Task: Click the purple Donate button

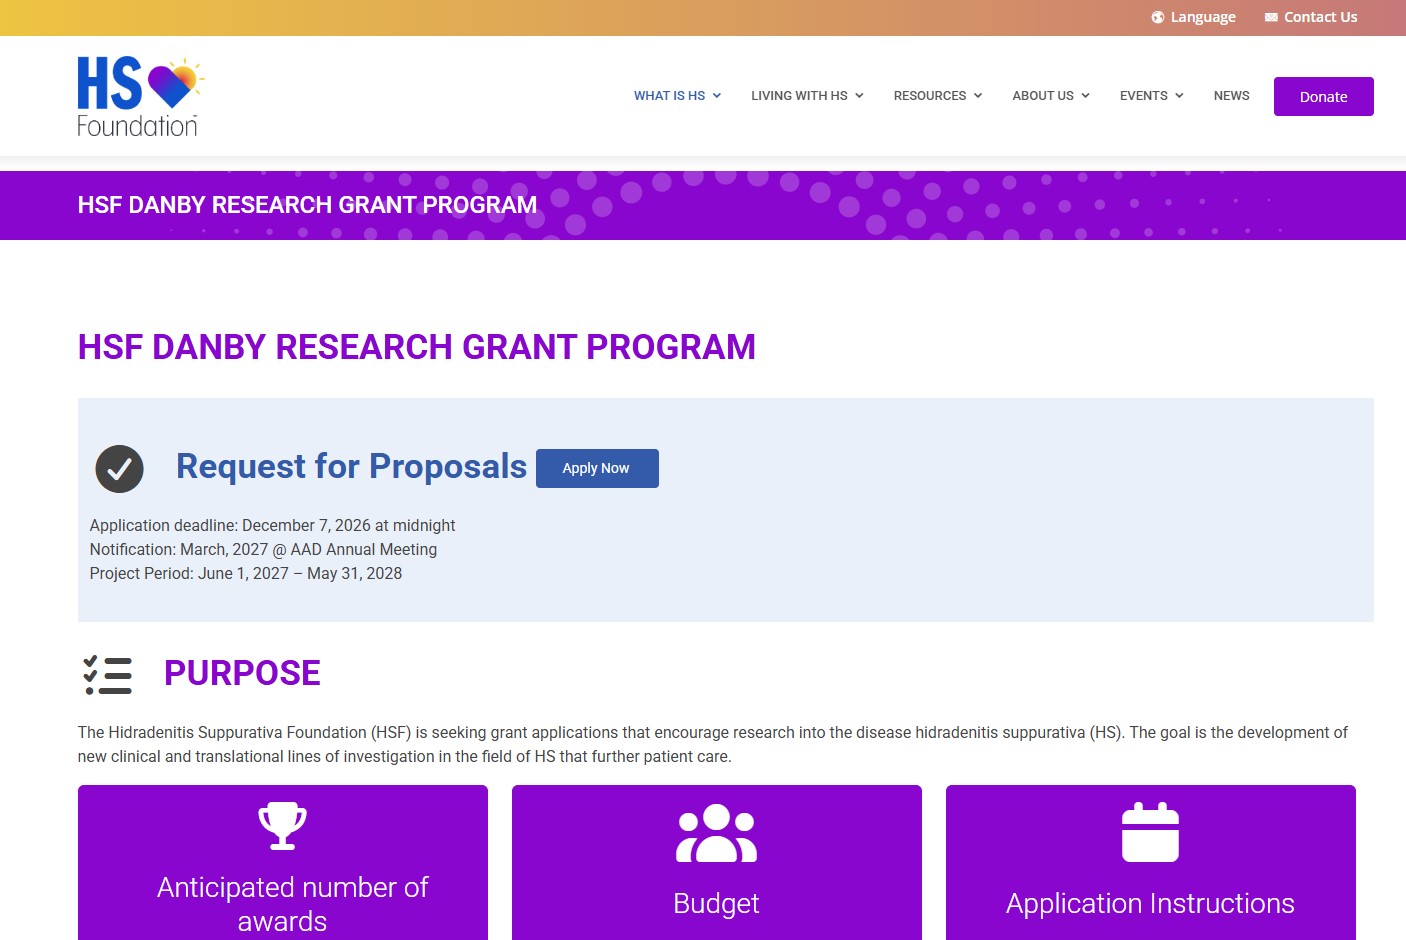Action: (1324, 97)
